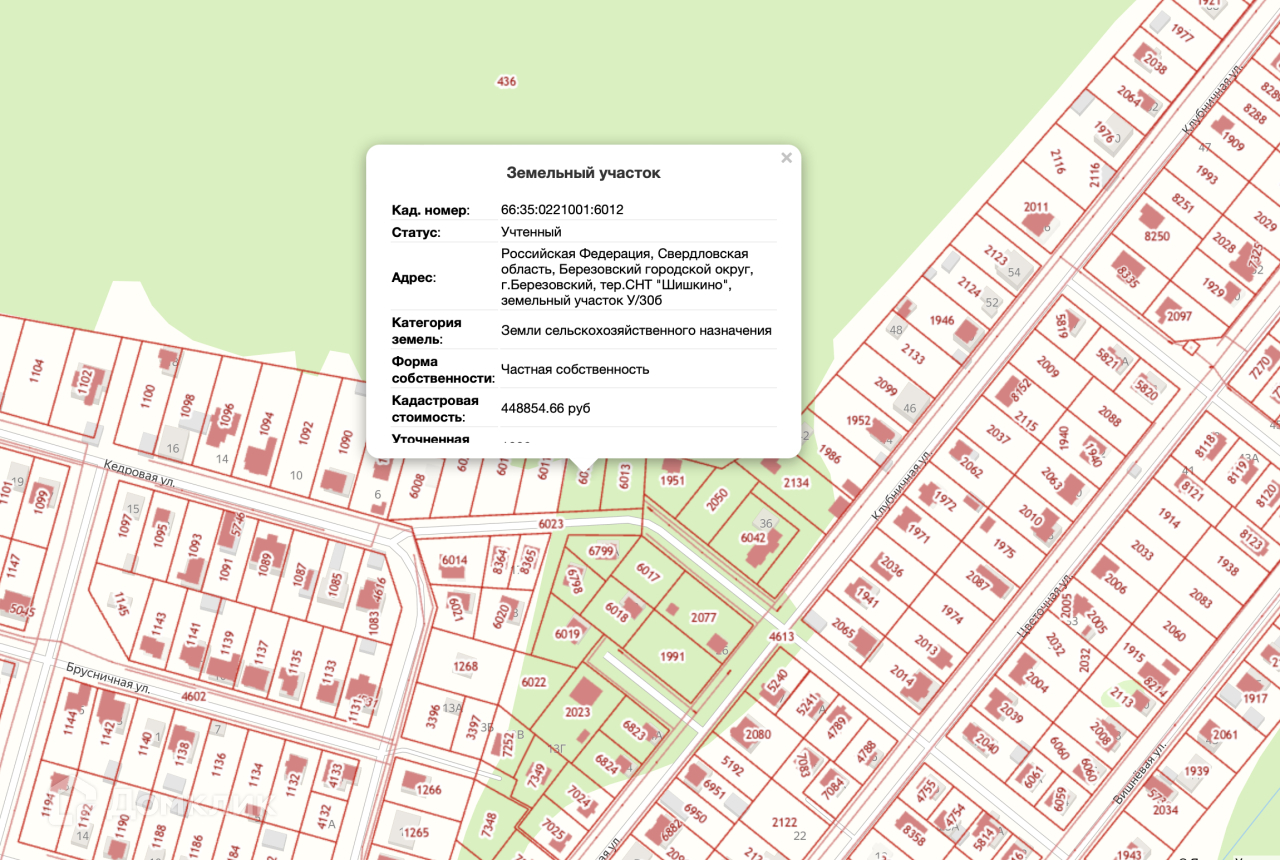Click the Земельный участок popup title

(583, 173)
